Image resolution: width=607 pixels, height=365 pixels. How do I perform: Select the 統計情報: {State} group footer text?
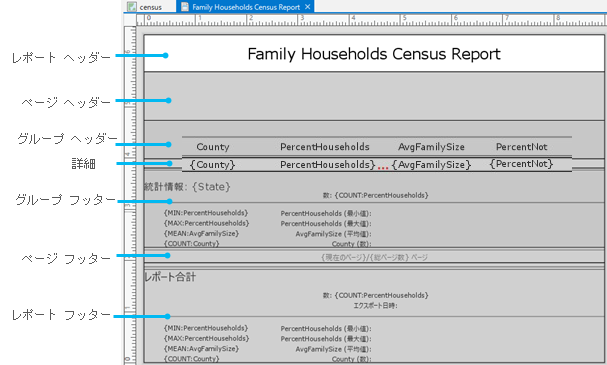[x=187, y=187]
